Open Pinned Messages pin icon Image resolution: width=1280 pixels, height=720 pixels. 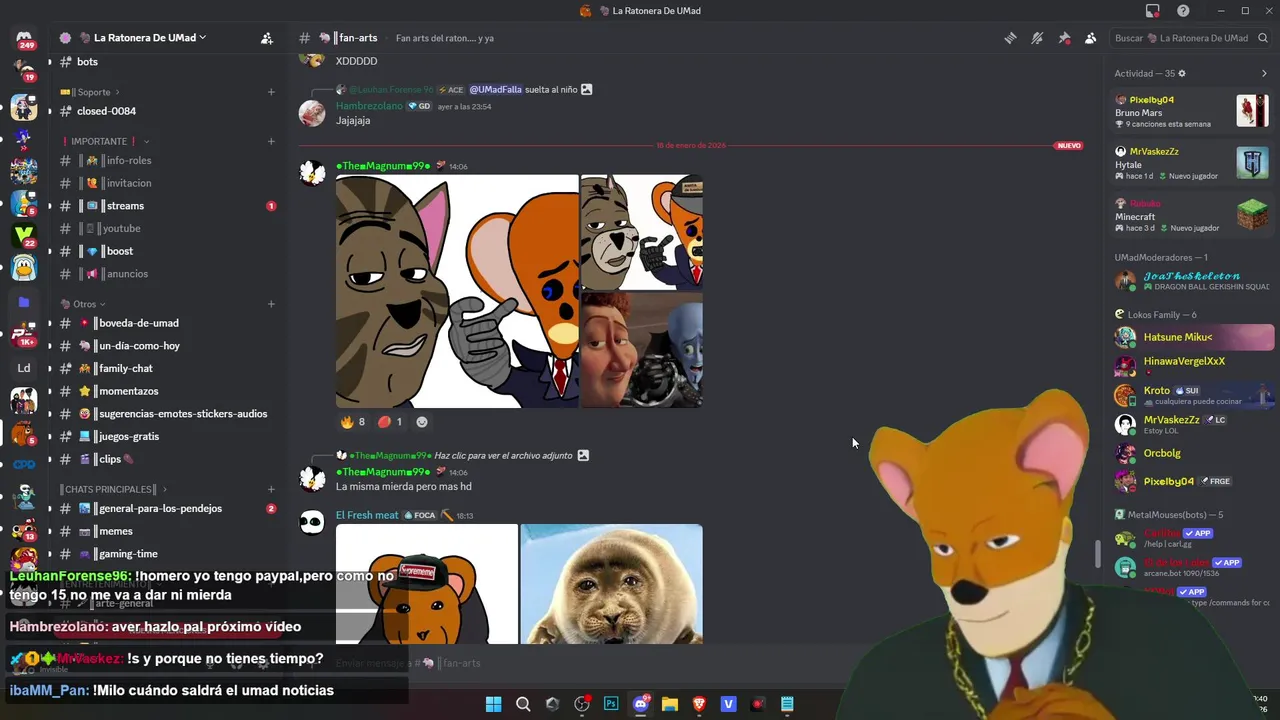(x=1064, y=38)
